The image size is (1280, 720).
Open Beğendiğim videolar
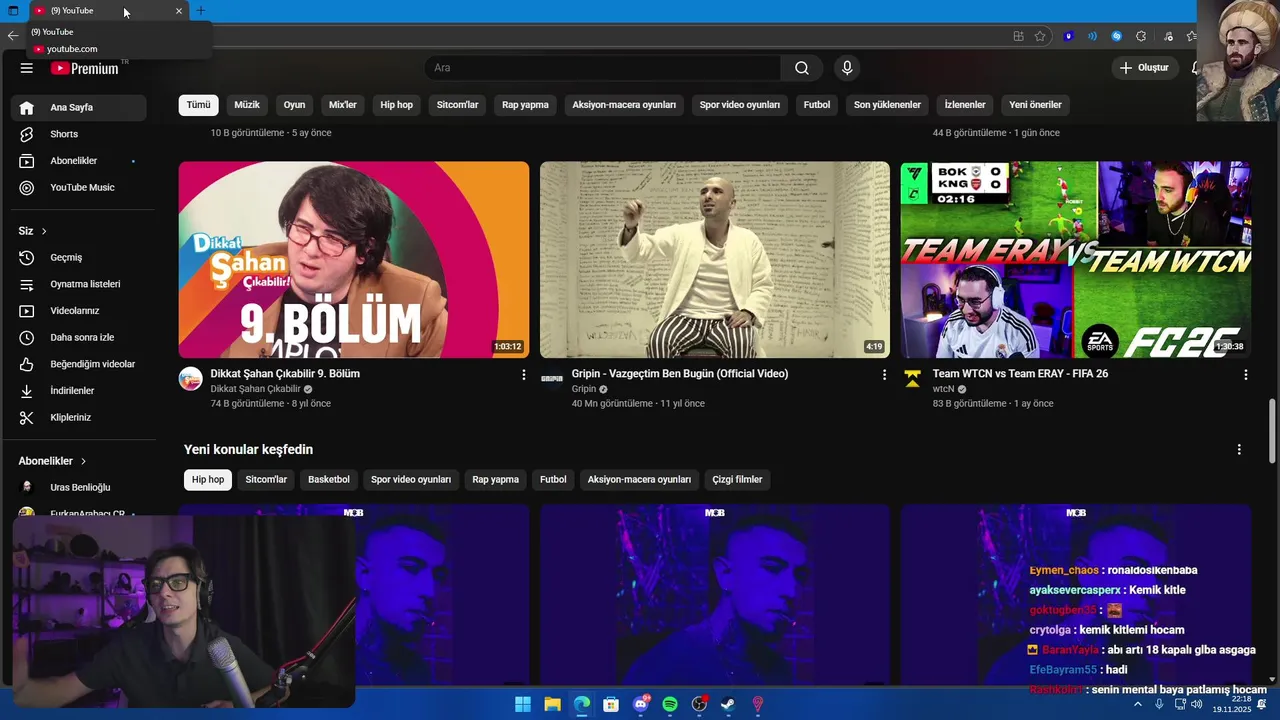click(80, 364)
